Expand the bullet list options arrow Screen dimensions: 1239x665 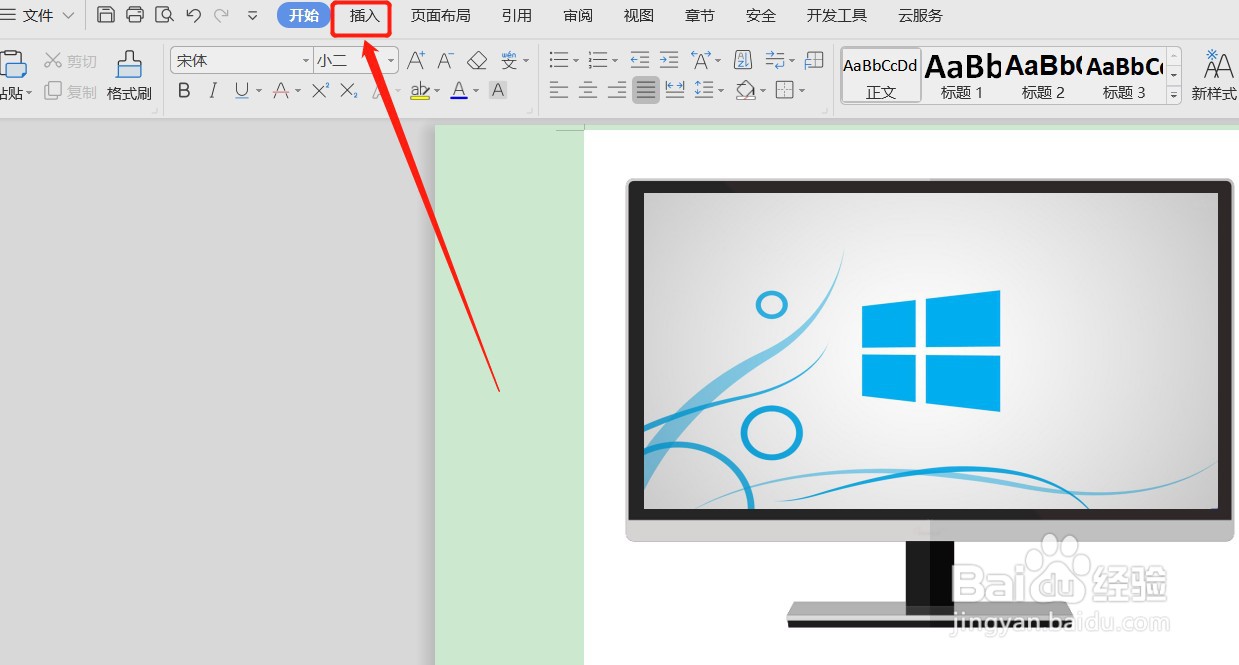[576, 61]
